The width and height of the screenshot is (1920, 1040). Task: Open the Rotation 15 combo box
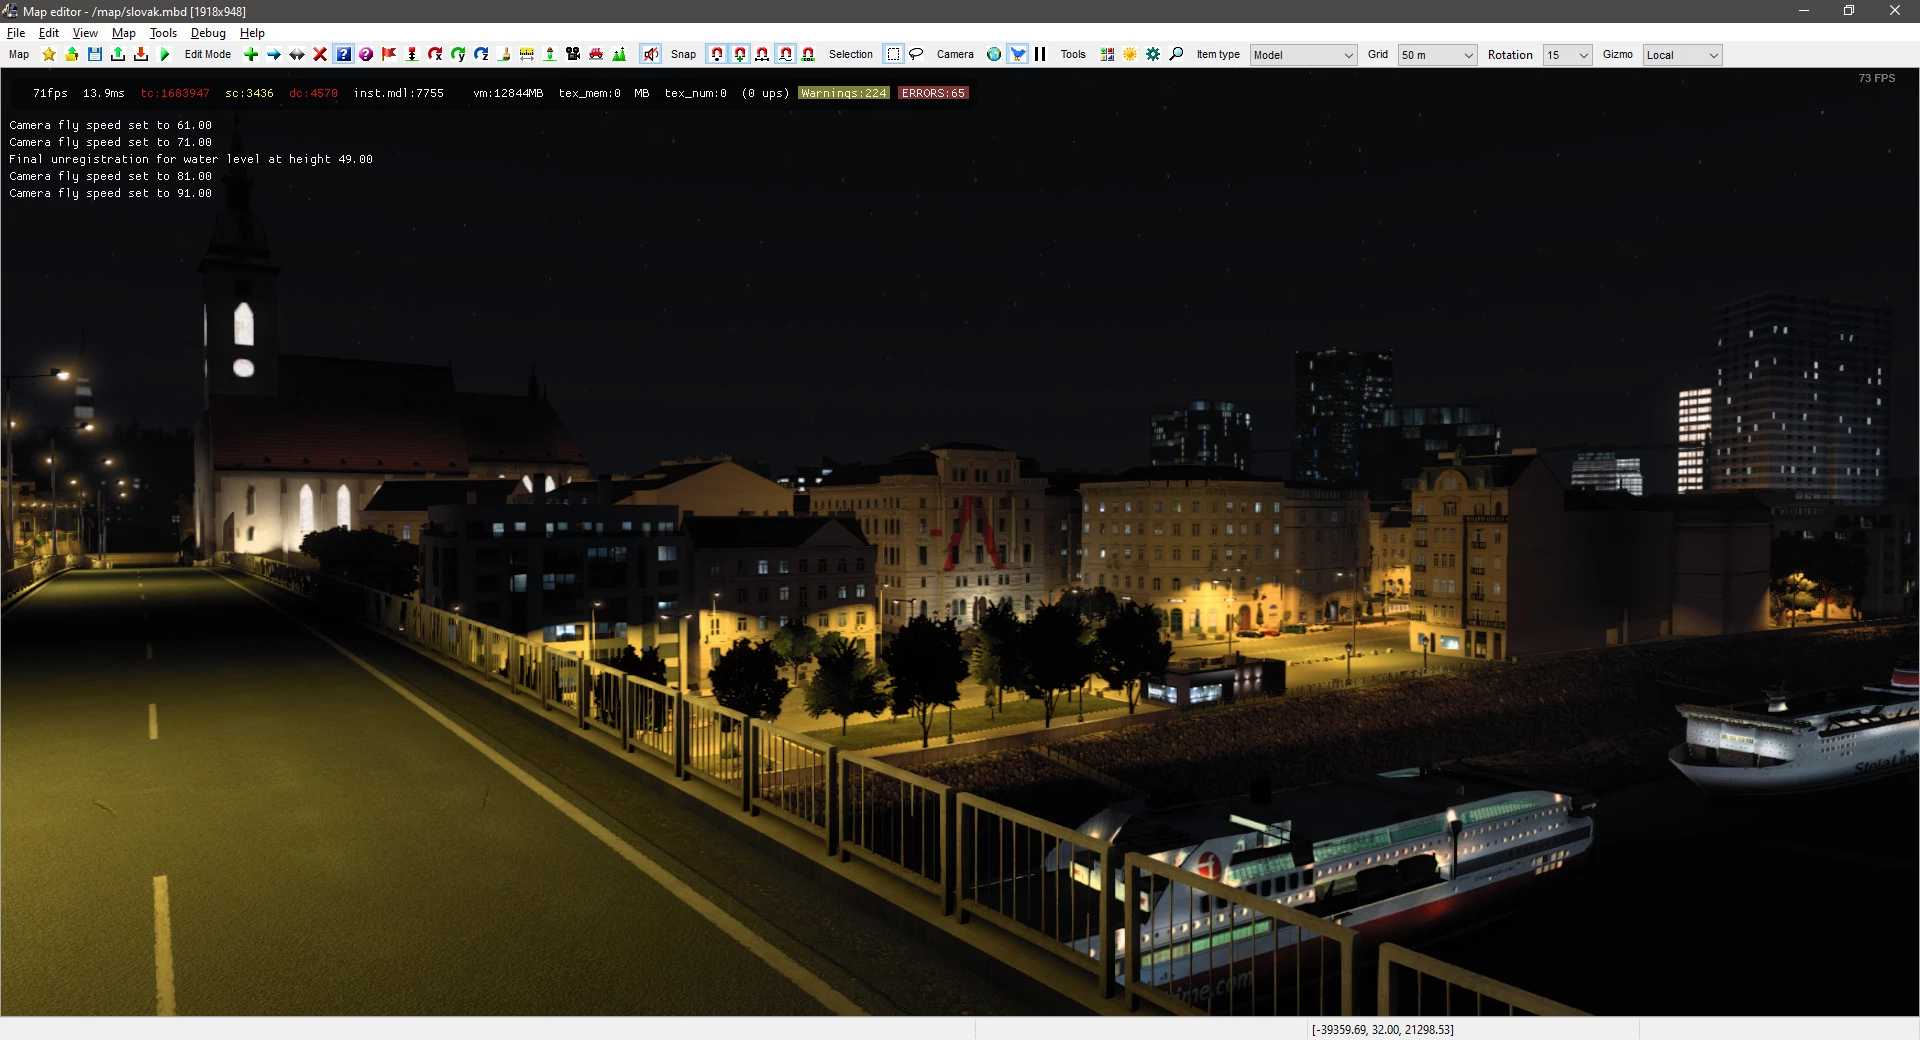click(1567, 55)
